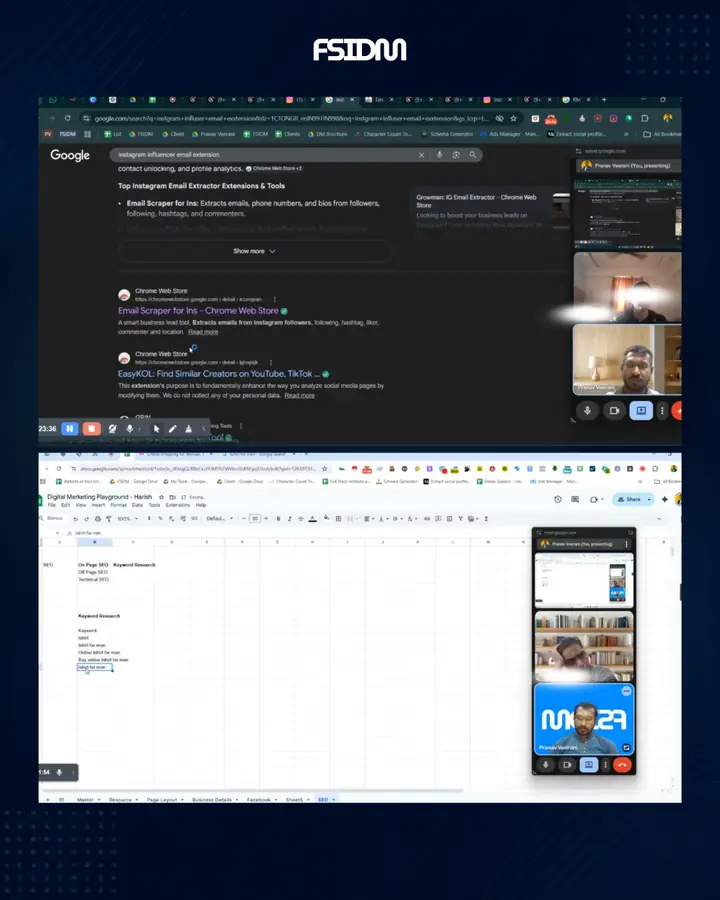This screenshot has width=720, height=900.
Task: Increase font size with plus in Sheets
Action: 266,519
